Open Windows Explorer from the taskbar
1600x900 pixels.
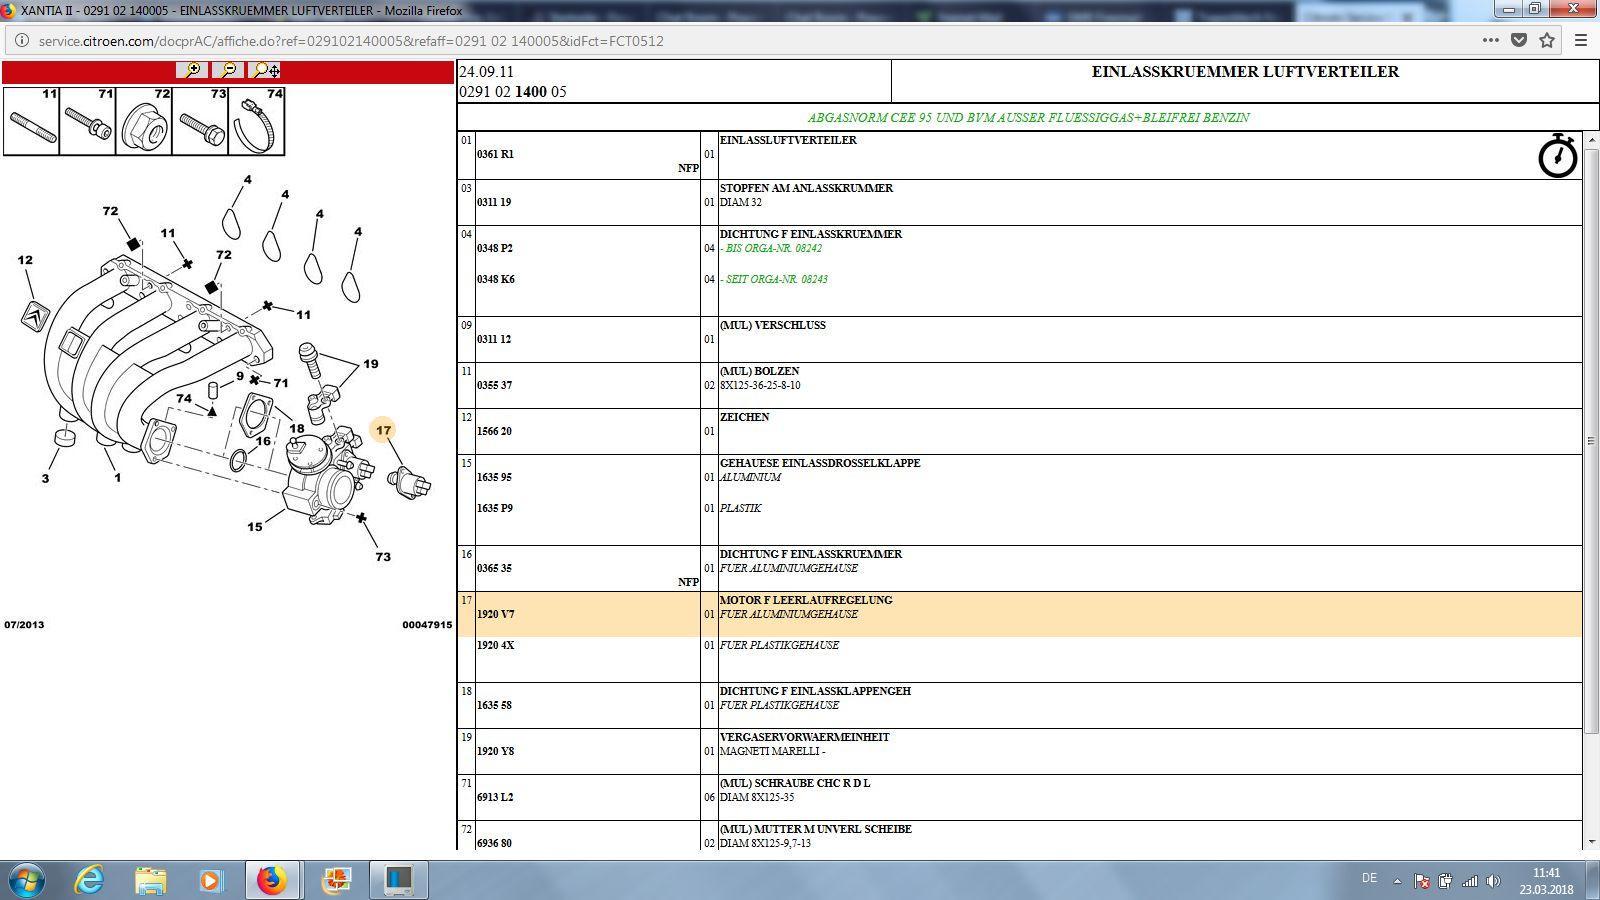151,880
